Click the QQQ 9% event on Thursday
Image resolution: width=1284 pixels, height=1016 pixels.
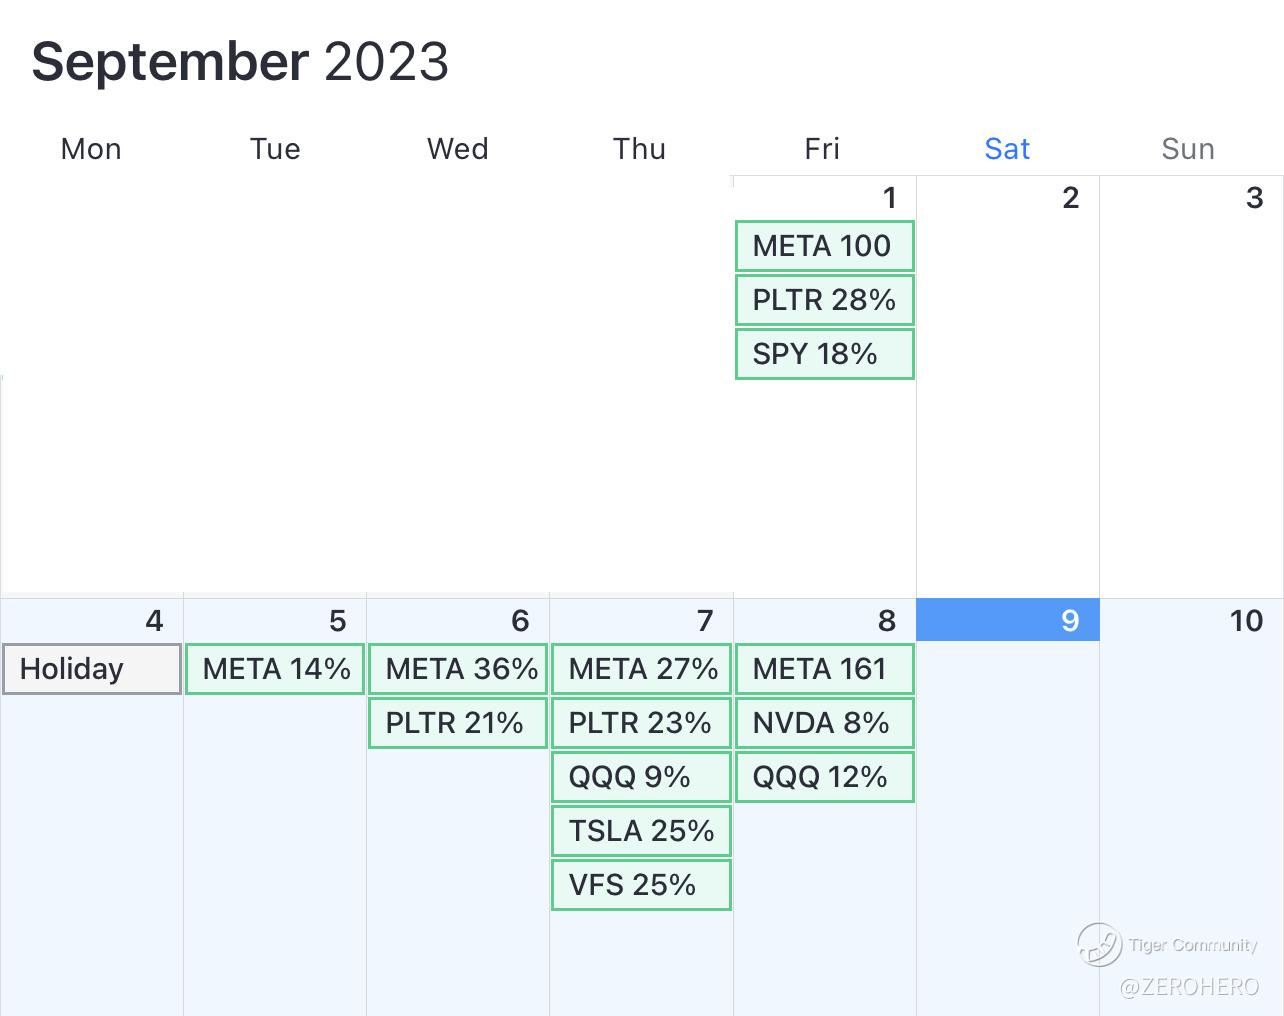point(641,777)
